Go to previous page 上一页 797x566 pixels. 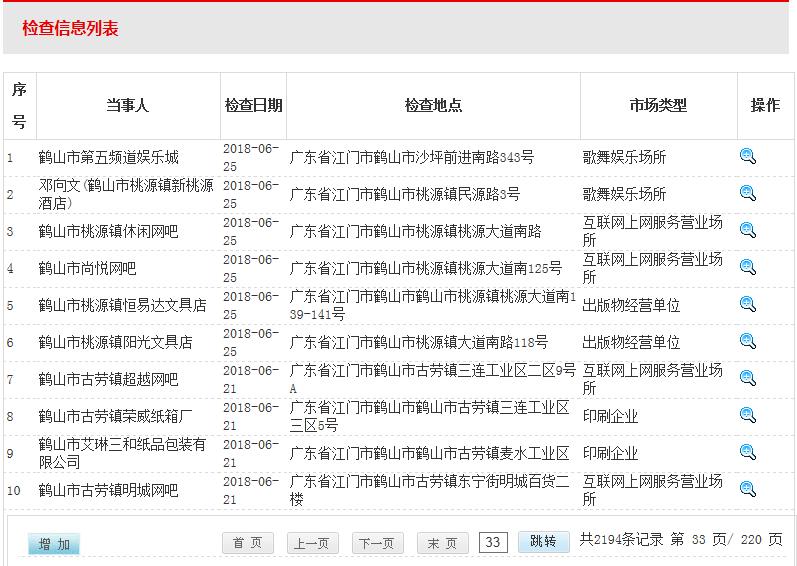[x=312, y=543]
